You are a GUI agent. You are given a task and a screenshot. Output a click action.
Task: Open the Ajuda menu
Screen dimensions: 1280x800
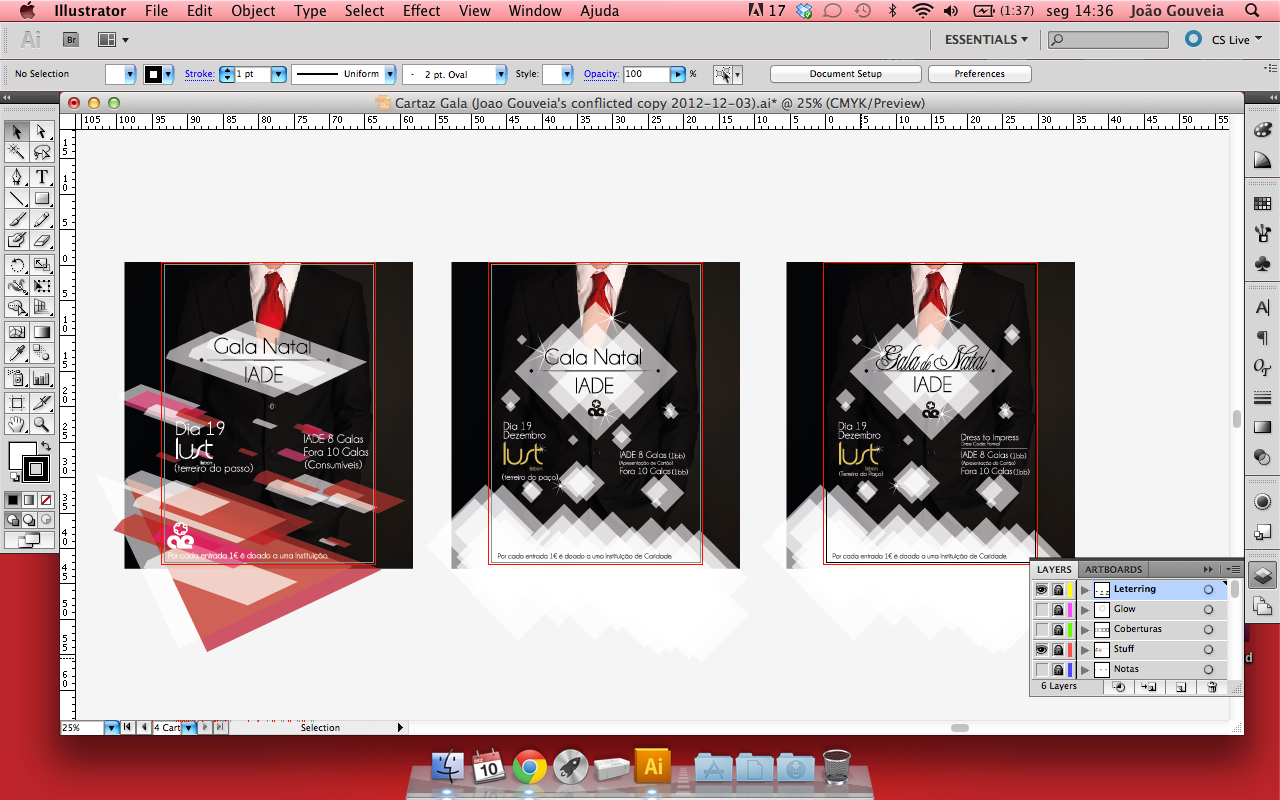pyautogui.click(x=599, y=11)
